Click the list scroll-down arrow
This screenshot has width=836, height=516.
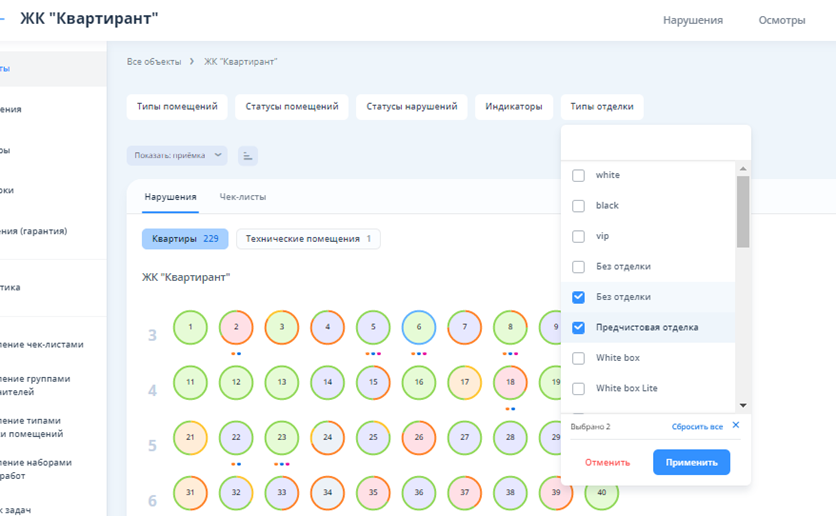(x=742, y=405)
